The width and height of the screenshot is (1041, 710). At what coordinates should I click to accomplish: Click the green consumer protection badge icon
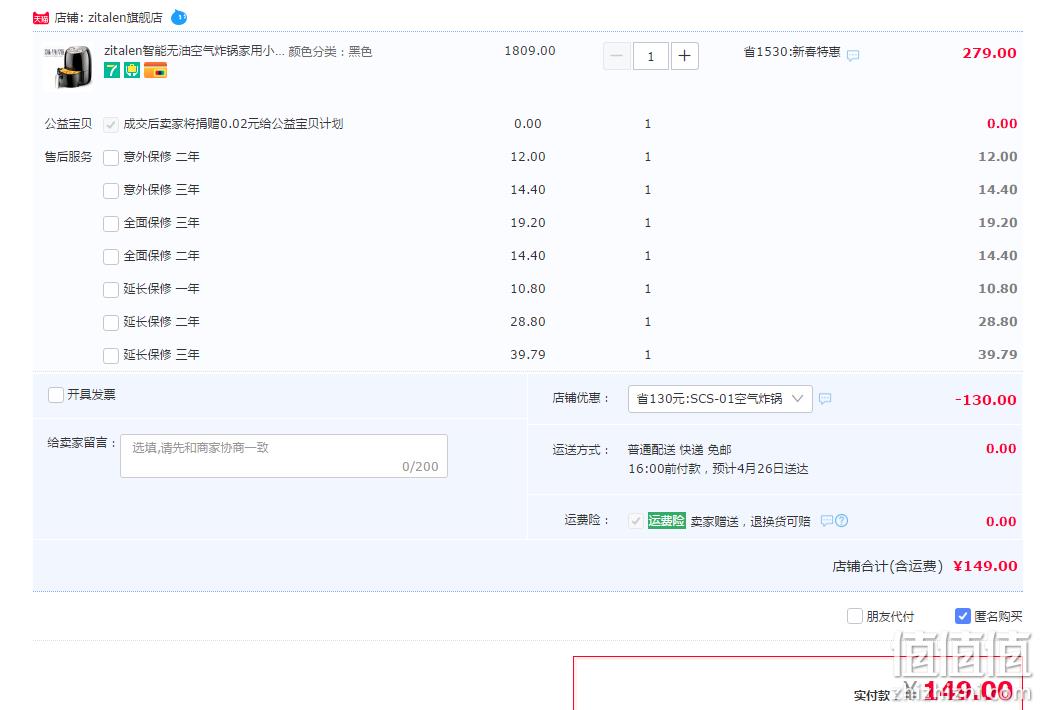pos(132,70)
